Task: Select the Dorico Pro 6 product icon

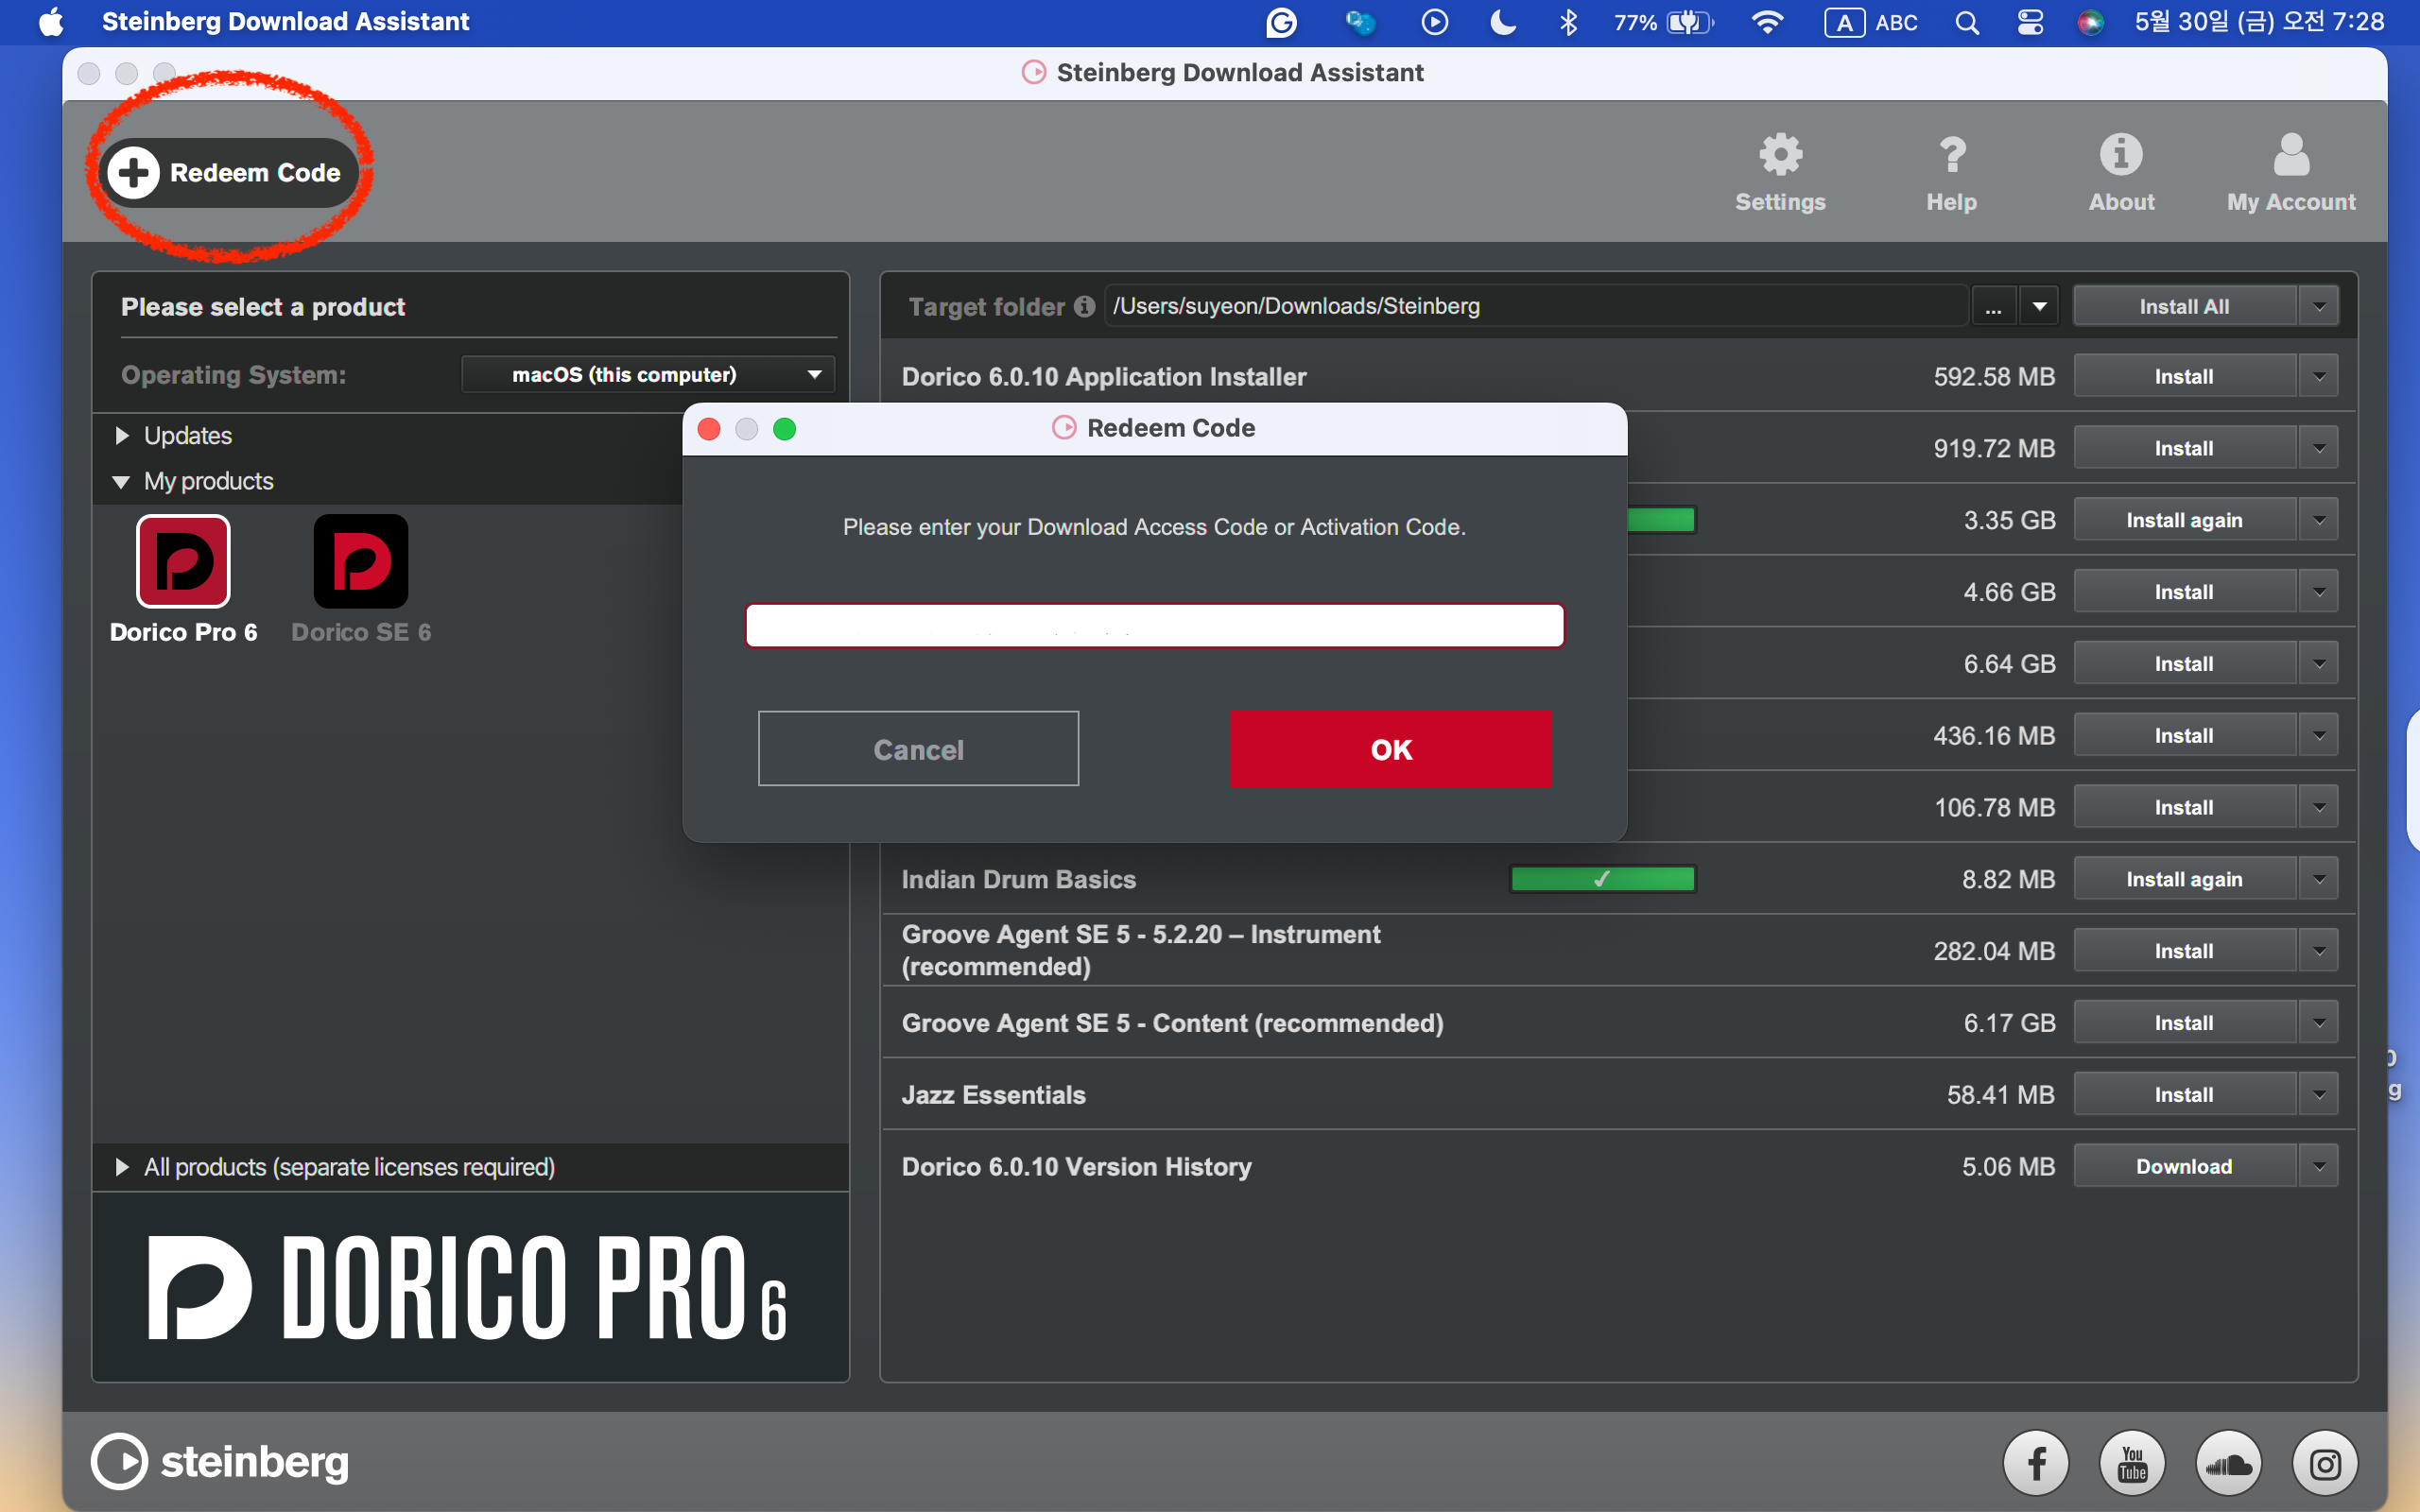Action: coord(183,562)
